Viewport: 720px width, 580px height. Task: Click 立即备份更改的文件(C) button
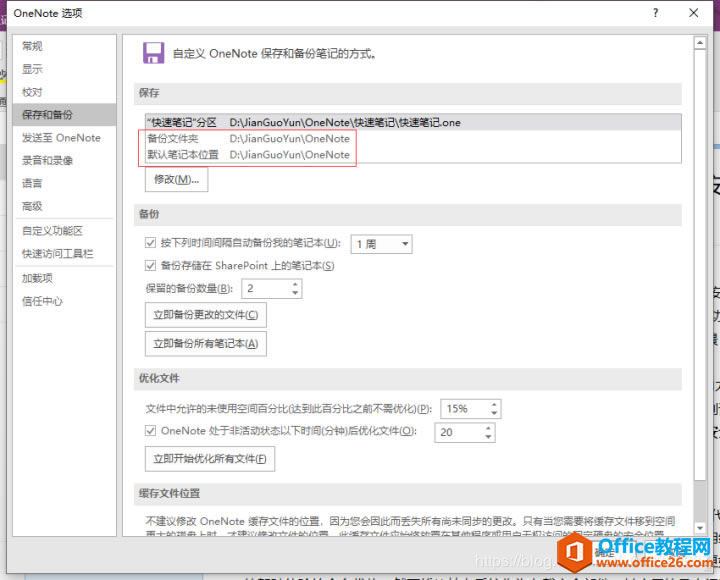pyautogui.click(x=206, y=315)
